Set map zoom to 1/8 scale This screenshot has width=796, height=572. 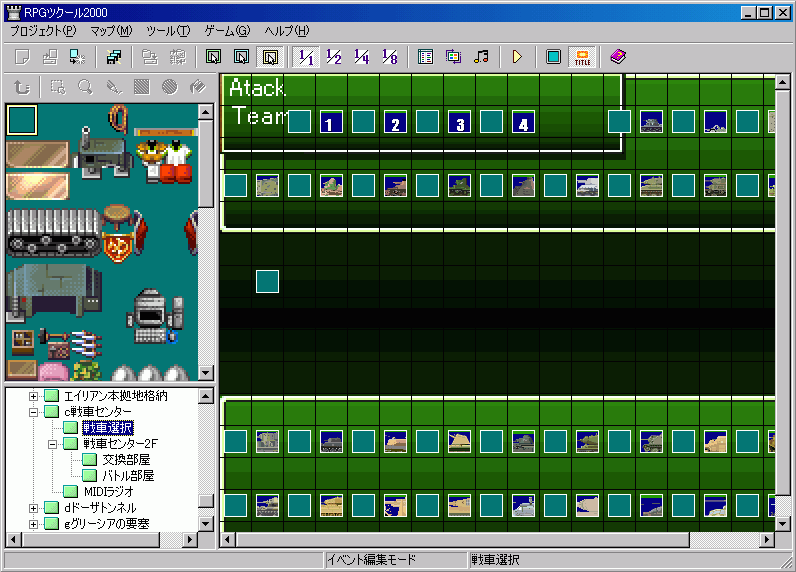(389, 56)
